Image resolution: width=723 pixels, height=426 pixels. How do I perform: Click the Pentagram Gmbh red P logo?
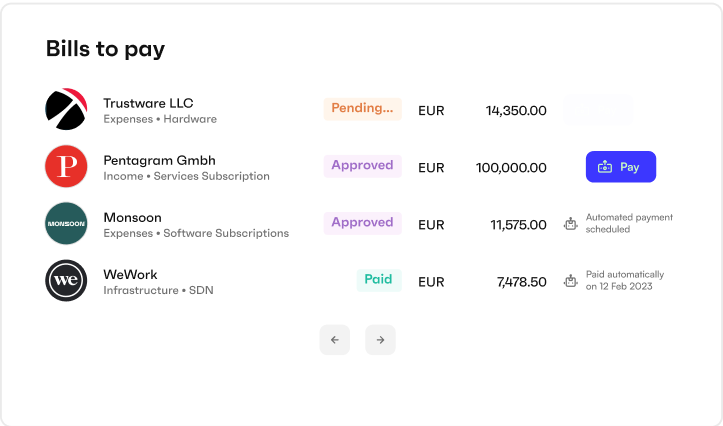tap(66, 166)
